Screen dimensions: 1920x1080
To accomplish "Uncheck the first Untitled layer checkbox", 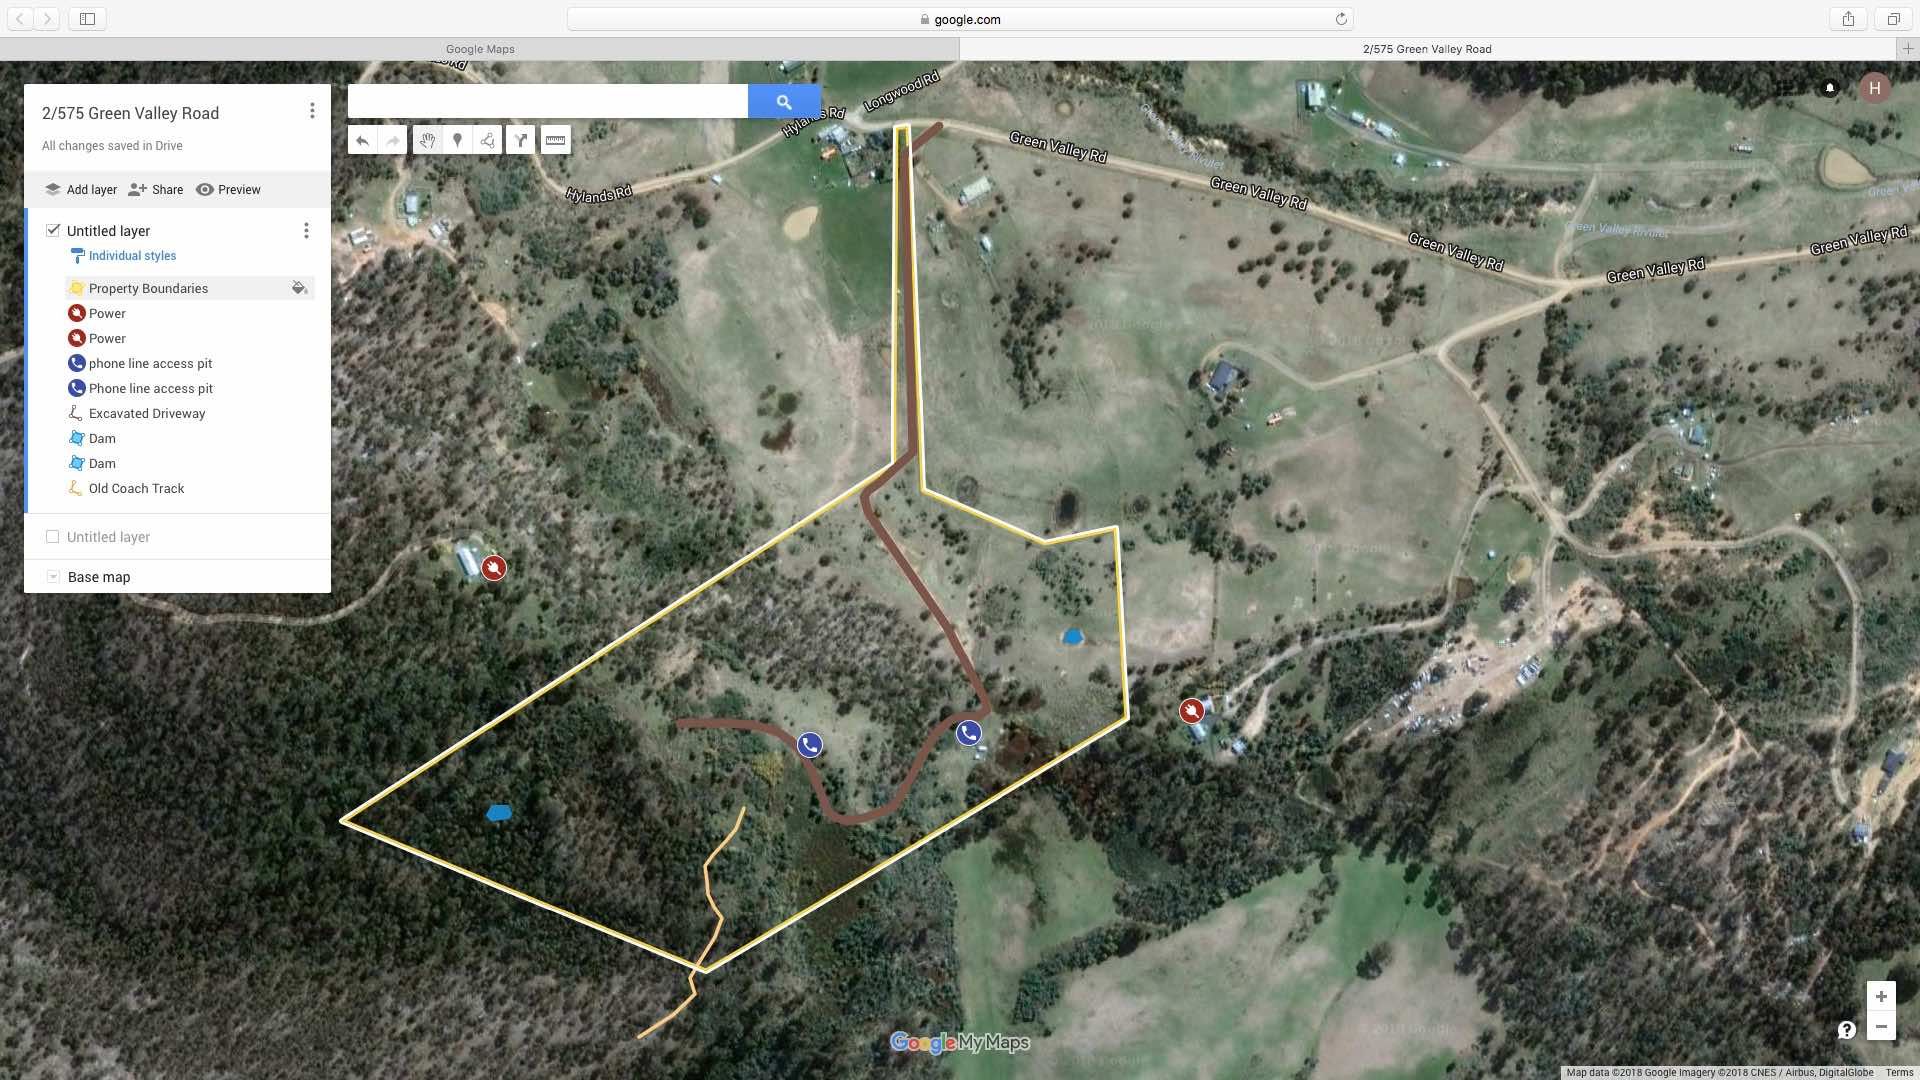I will click(53, 230).
